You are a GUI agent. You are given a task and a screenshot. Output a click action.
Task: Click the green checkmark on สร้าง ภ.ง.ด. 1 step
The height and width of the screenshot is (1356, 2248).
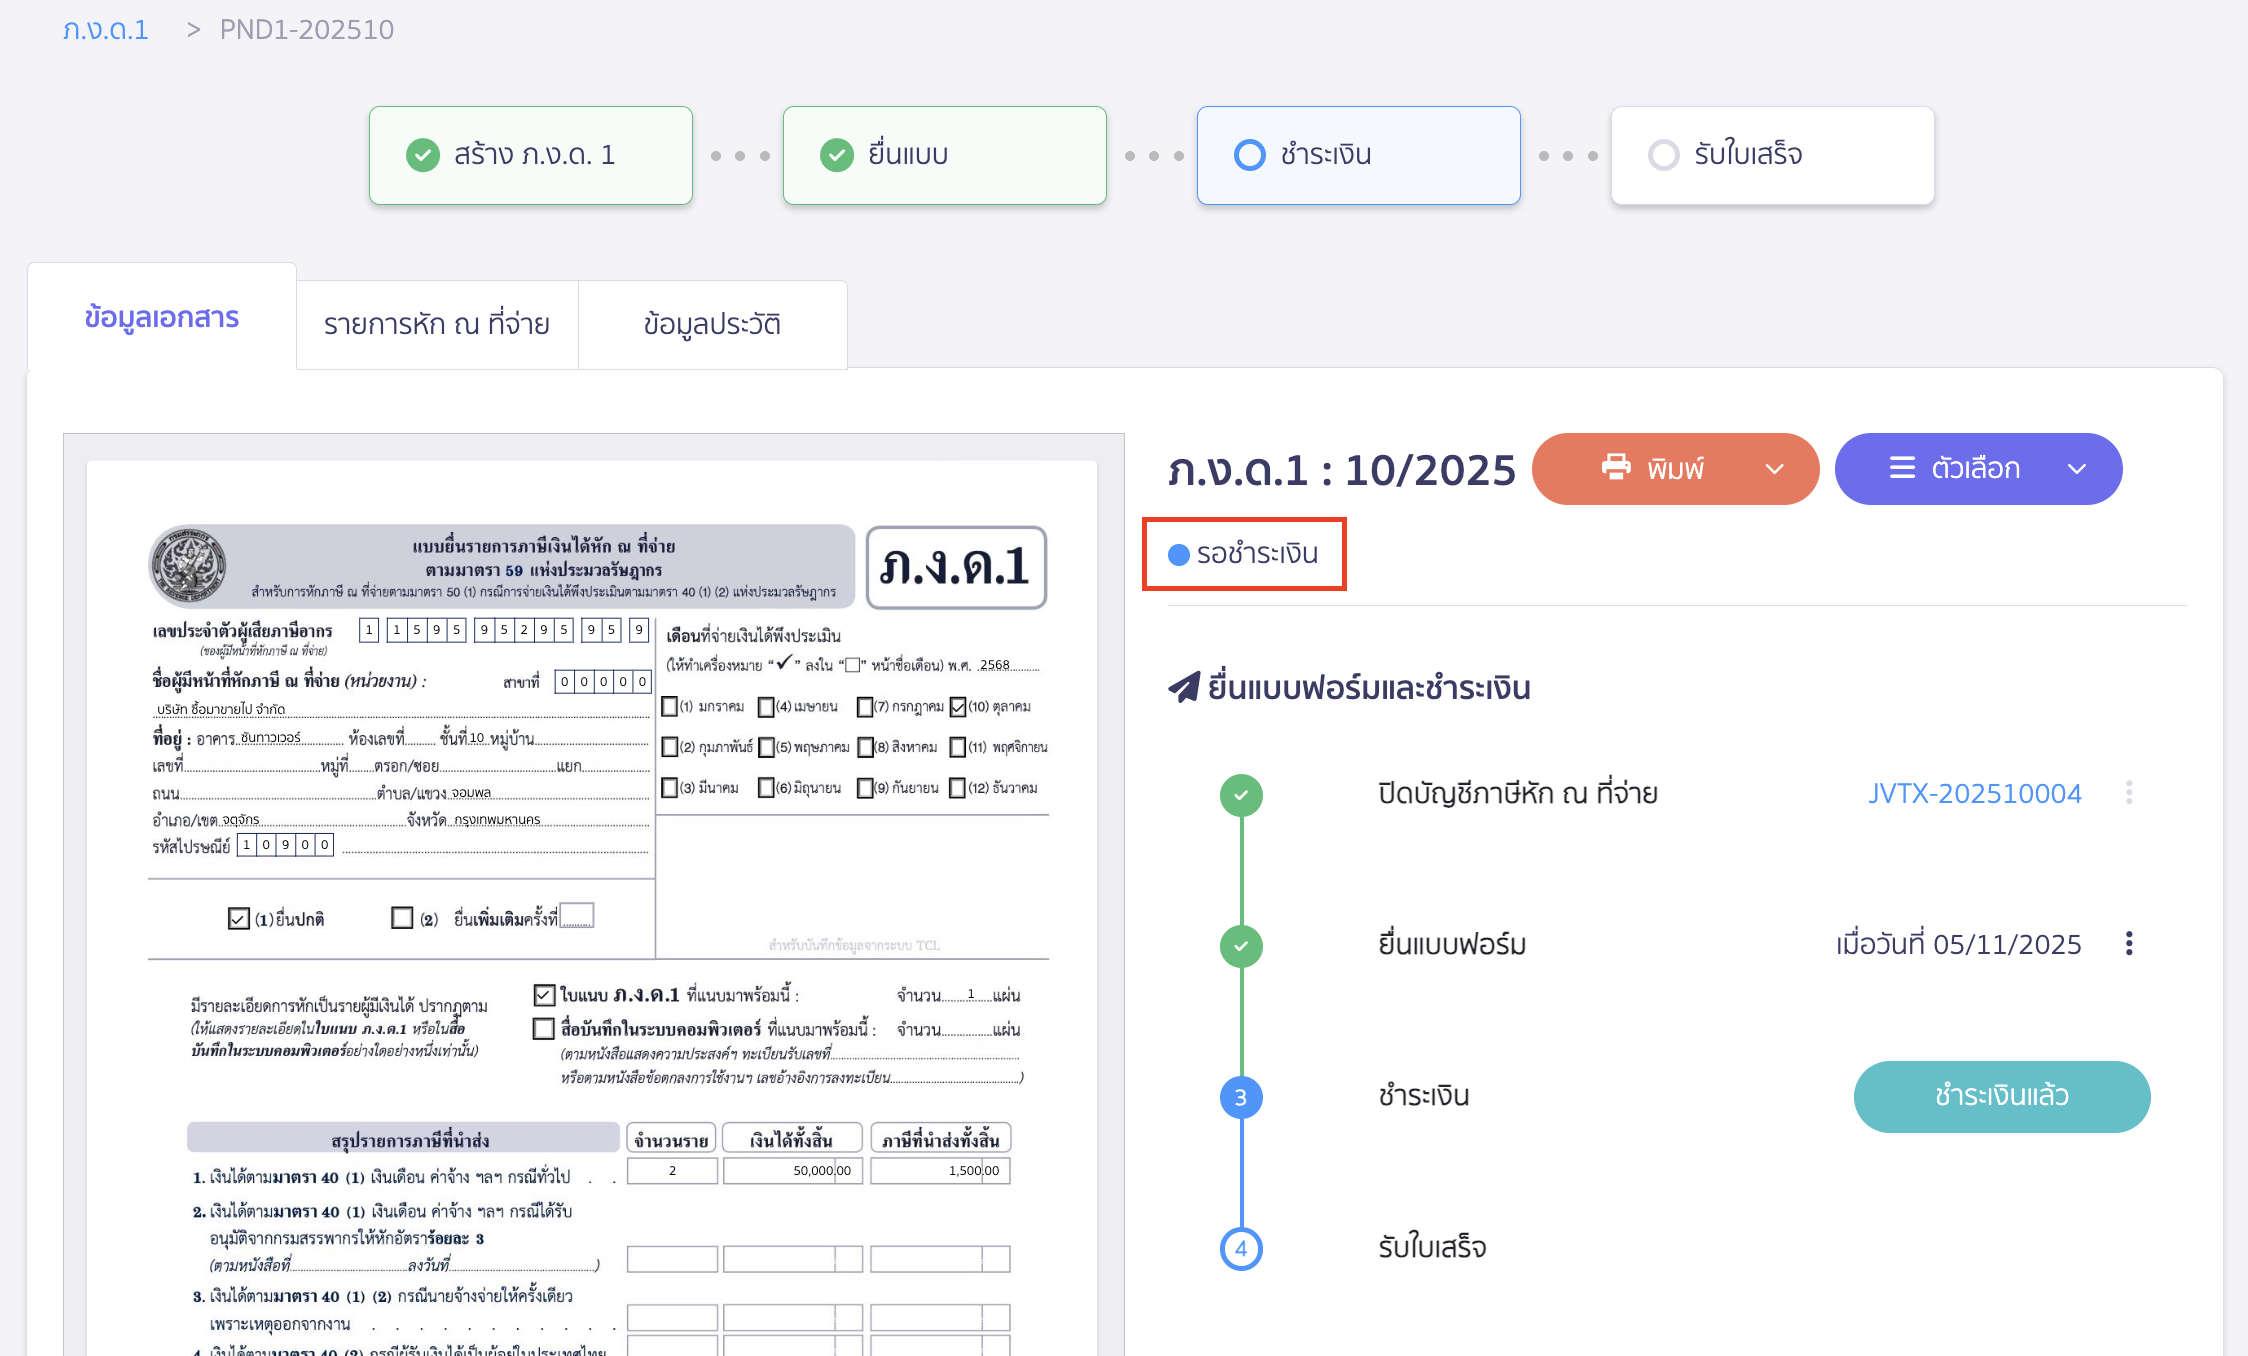(424, 155)
